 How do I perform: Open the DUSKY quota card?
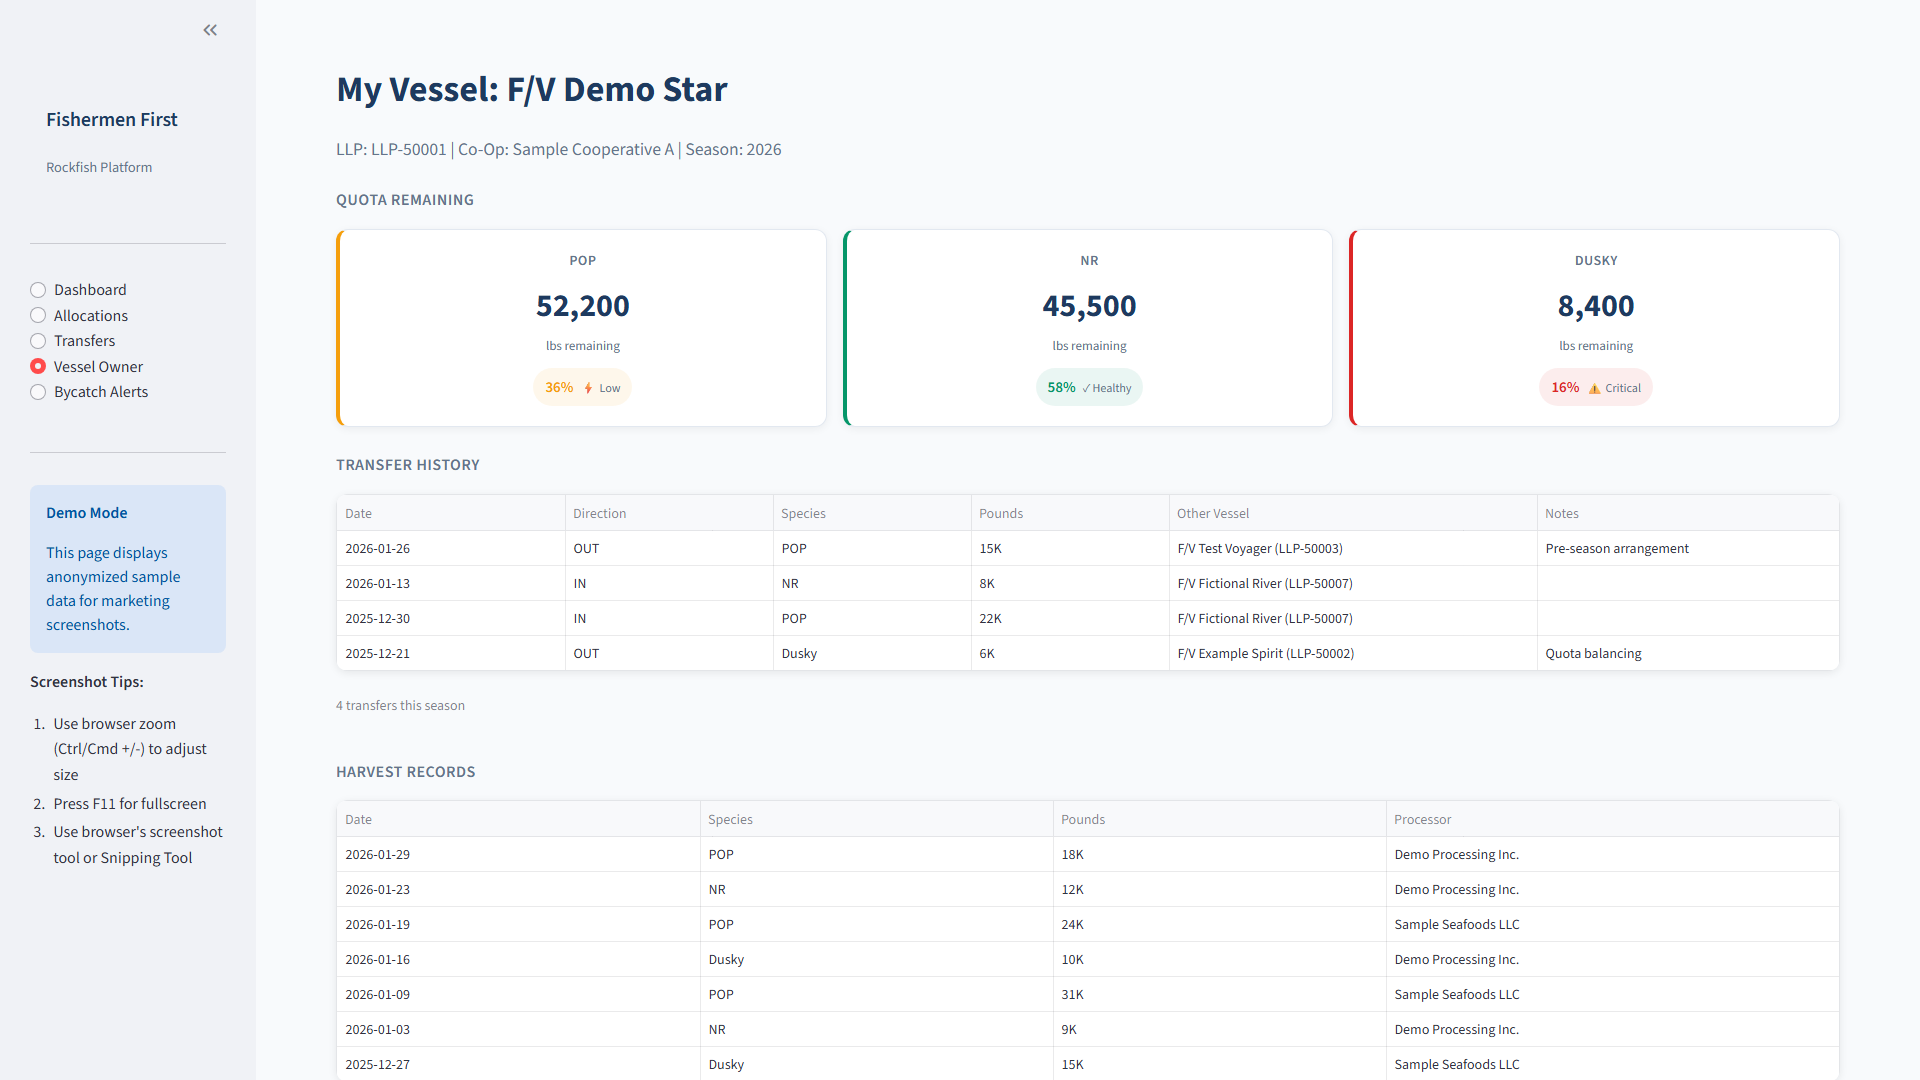click(1595, 327)
